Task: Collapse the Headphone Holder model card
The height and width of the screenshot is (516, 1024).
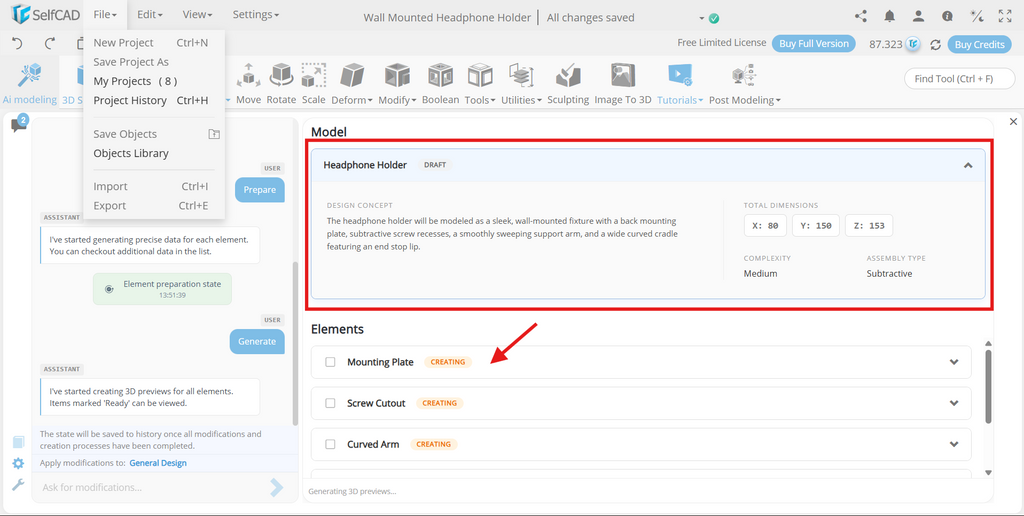Action: 968,165
